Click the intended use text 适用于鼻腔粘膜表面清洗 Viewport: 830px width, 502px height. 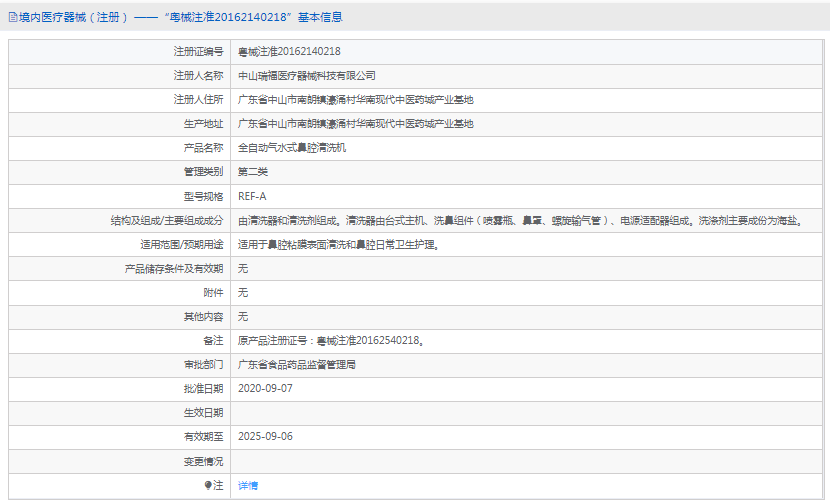[338, 245]
